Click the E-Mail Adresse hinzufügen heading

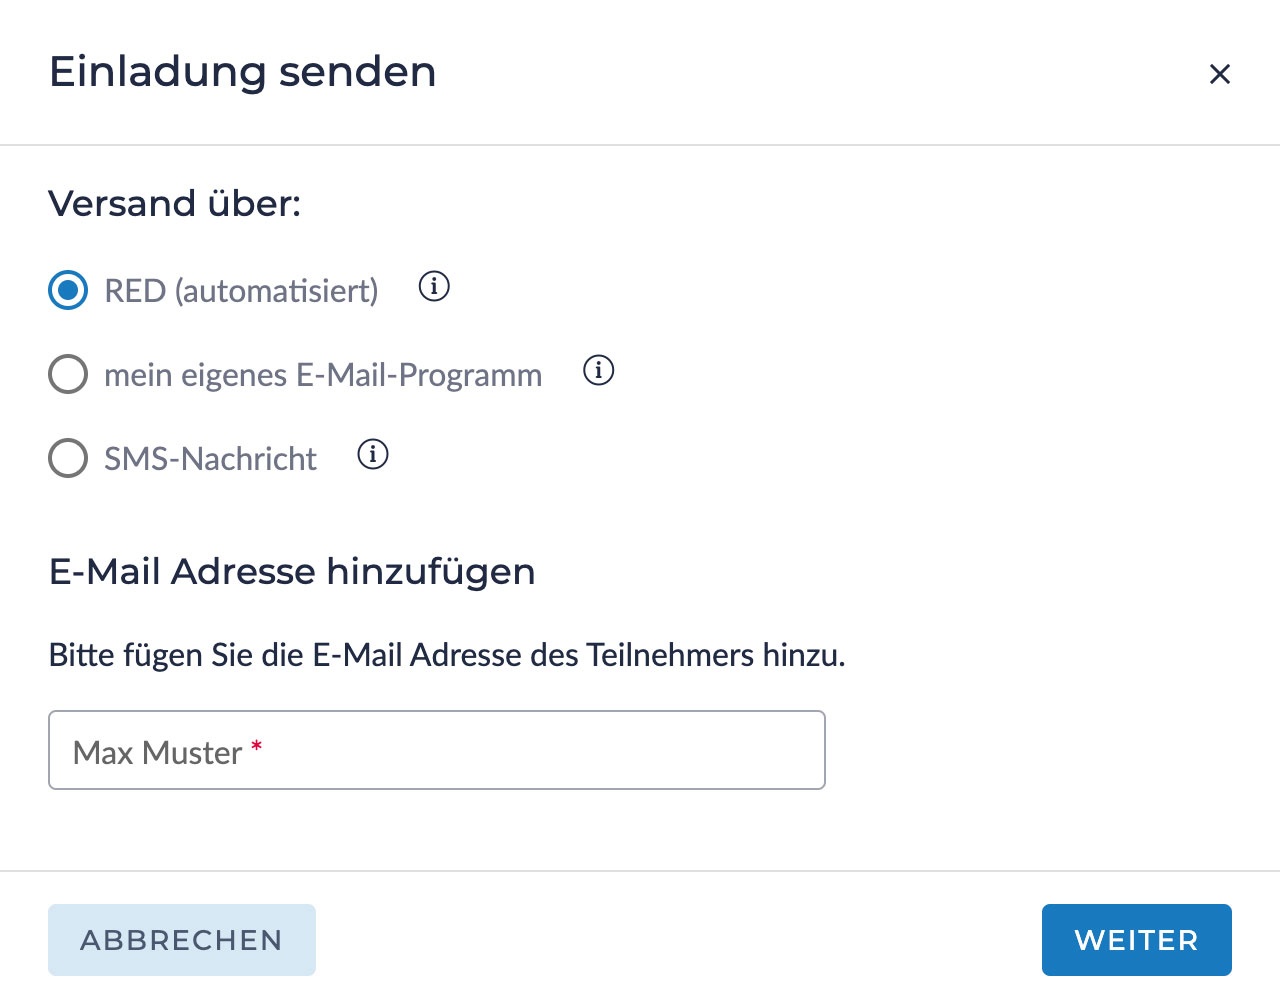coord(292,571)
